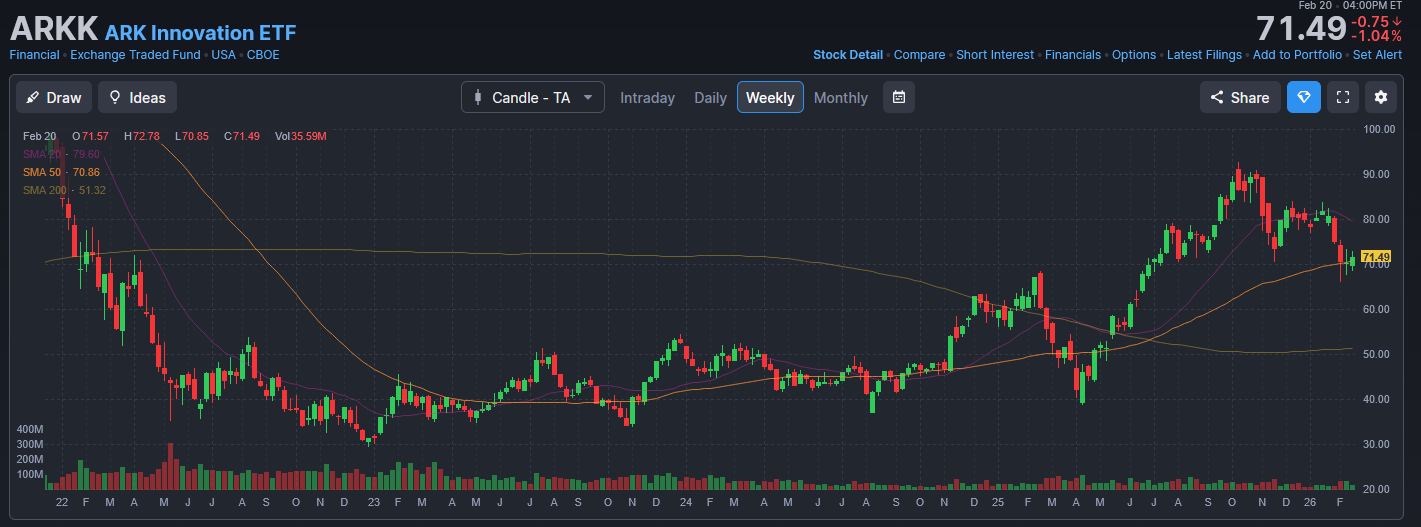This screenshot has height=527, width=1421.
Task: Click Add to Portfolio
Action: click(x=1297, y=55)
